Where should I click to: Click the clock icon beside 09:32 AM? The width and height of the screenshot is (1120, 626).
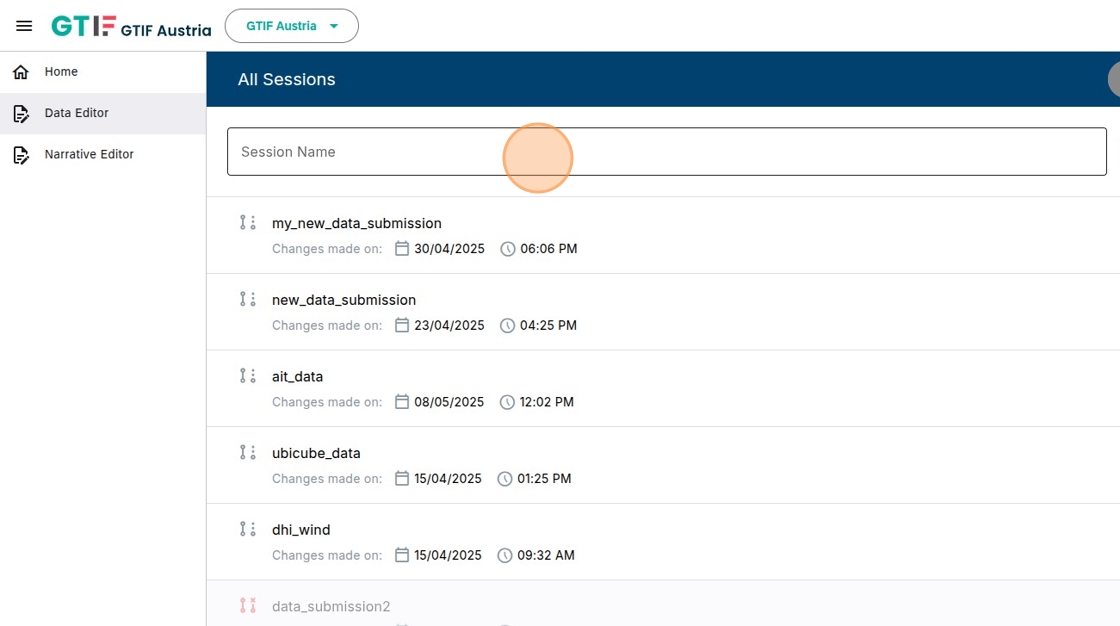[505, 555]
